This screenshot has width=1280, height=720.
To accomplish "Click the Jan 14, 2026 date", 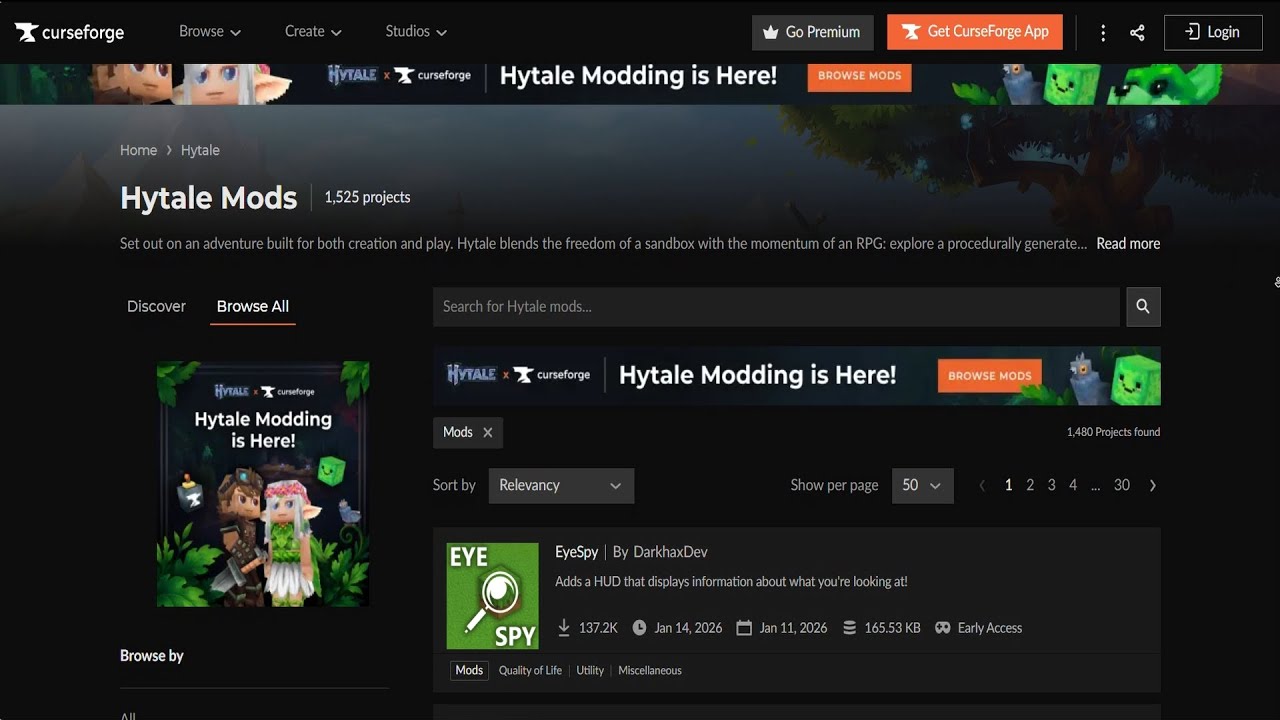I will [688, 628].
